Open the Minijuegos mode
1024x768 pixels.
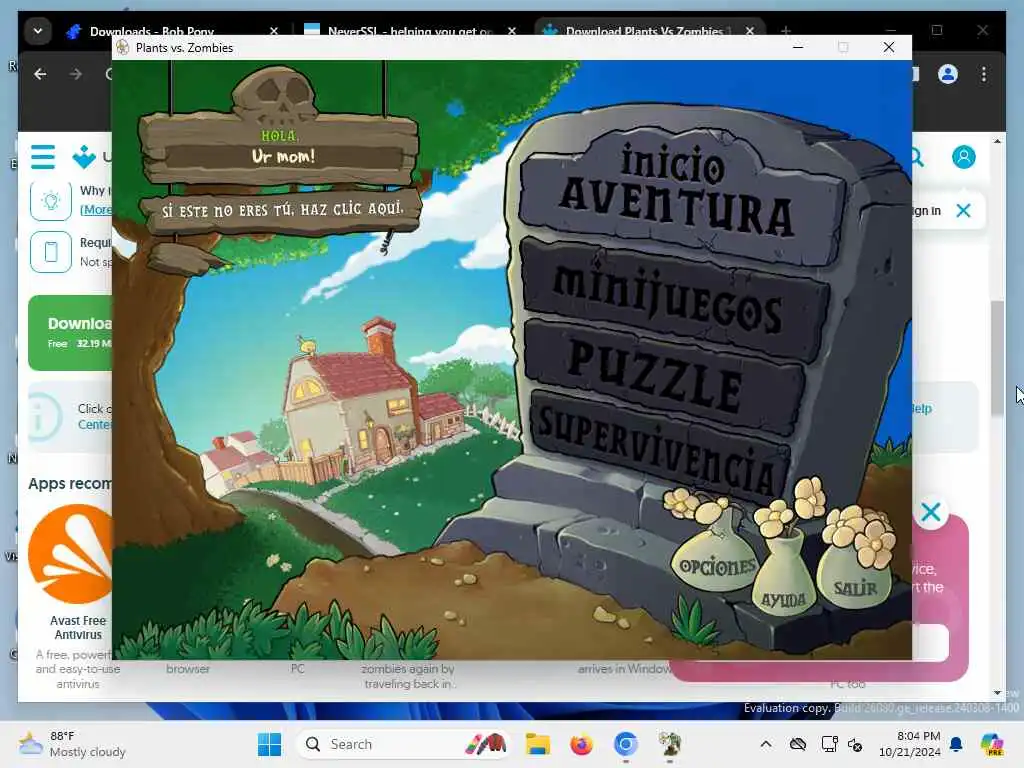(x=673, y=299)
